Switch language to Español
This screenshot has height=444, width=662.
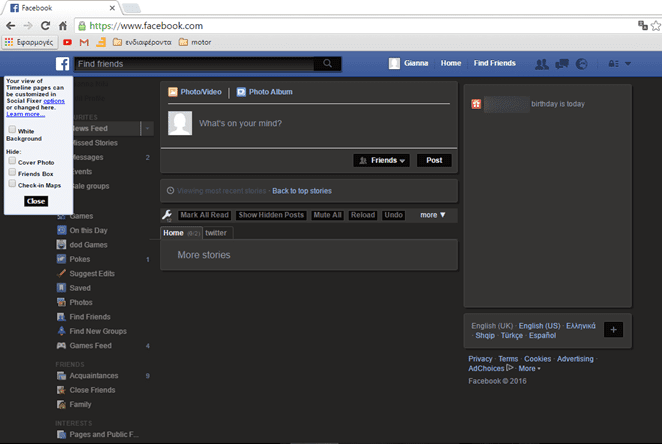click(x=543, y=336)
